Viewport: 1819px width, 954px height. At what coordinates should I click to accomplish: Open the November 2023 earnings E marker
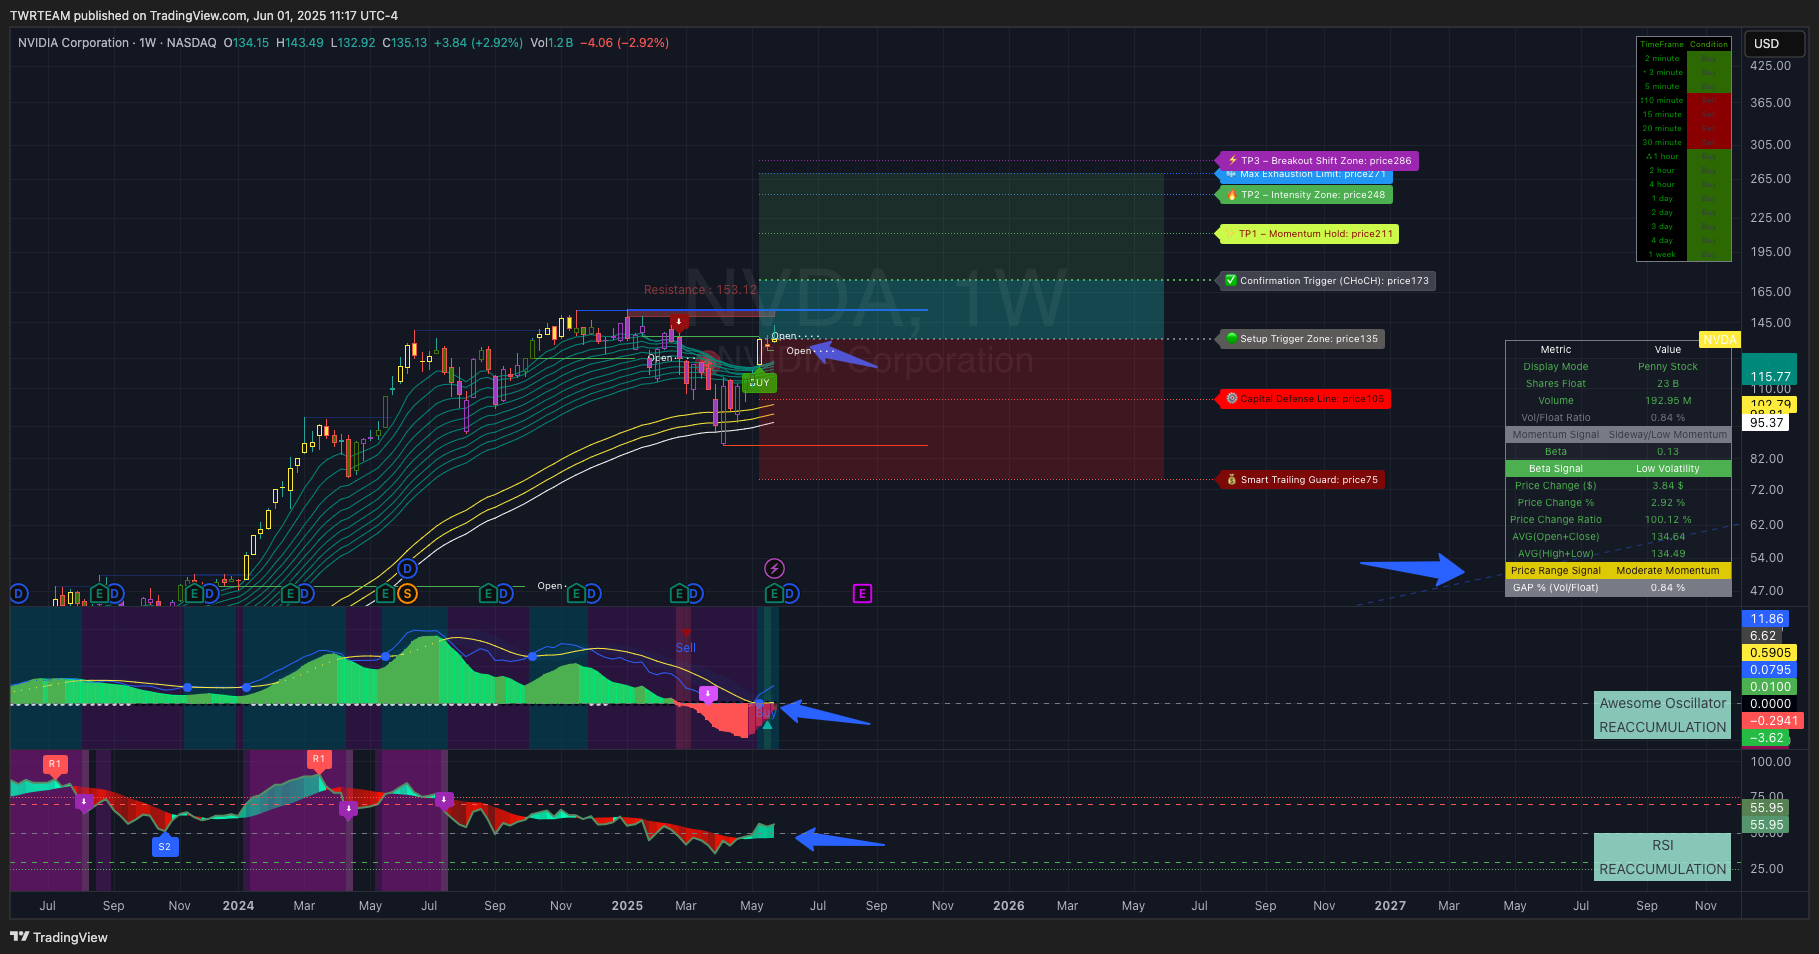(x=195, y=594)
